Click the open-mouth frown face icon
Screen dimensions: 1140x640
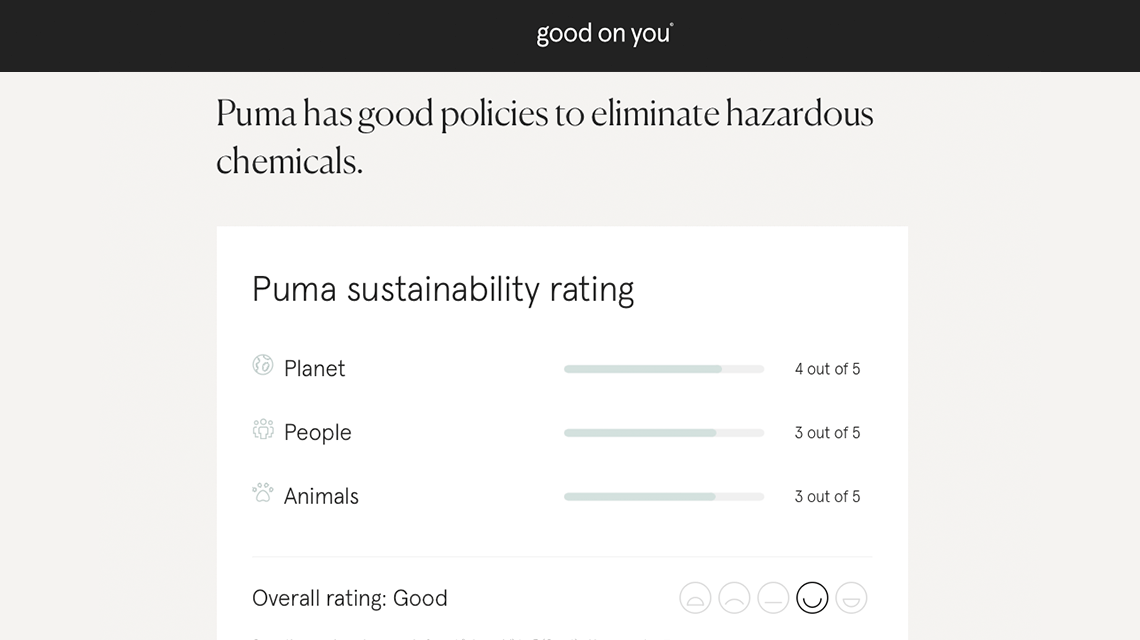(695, 598)
